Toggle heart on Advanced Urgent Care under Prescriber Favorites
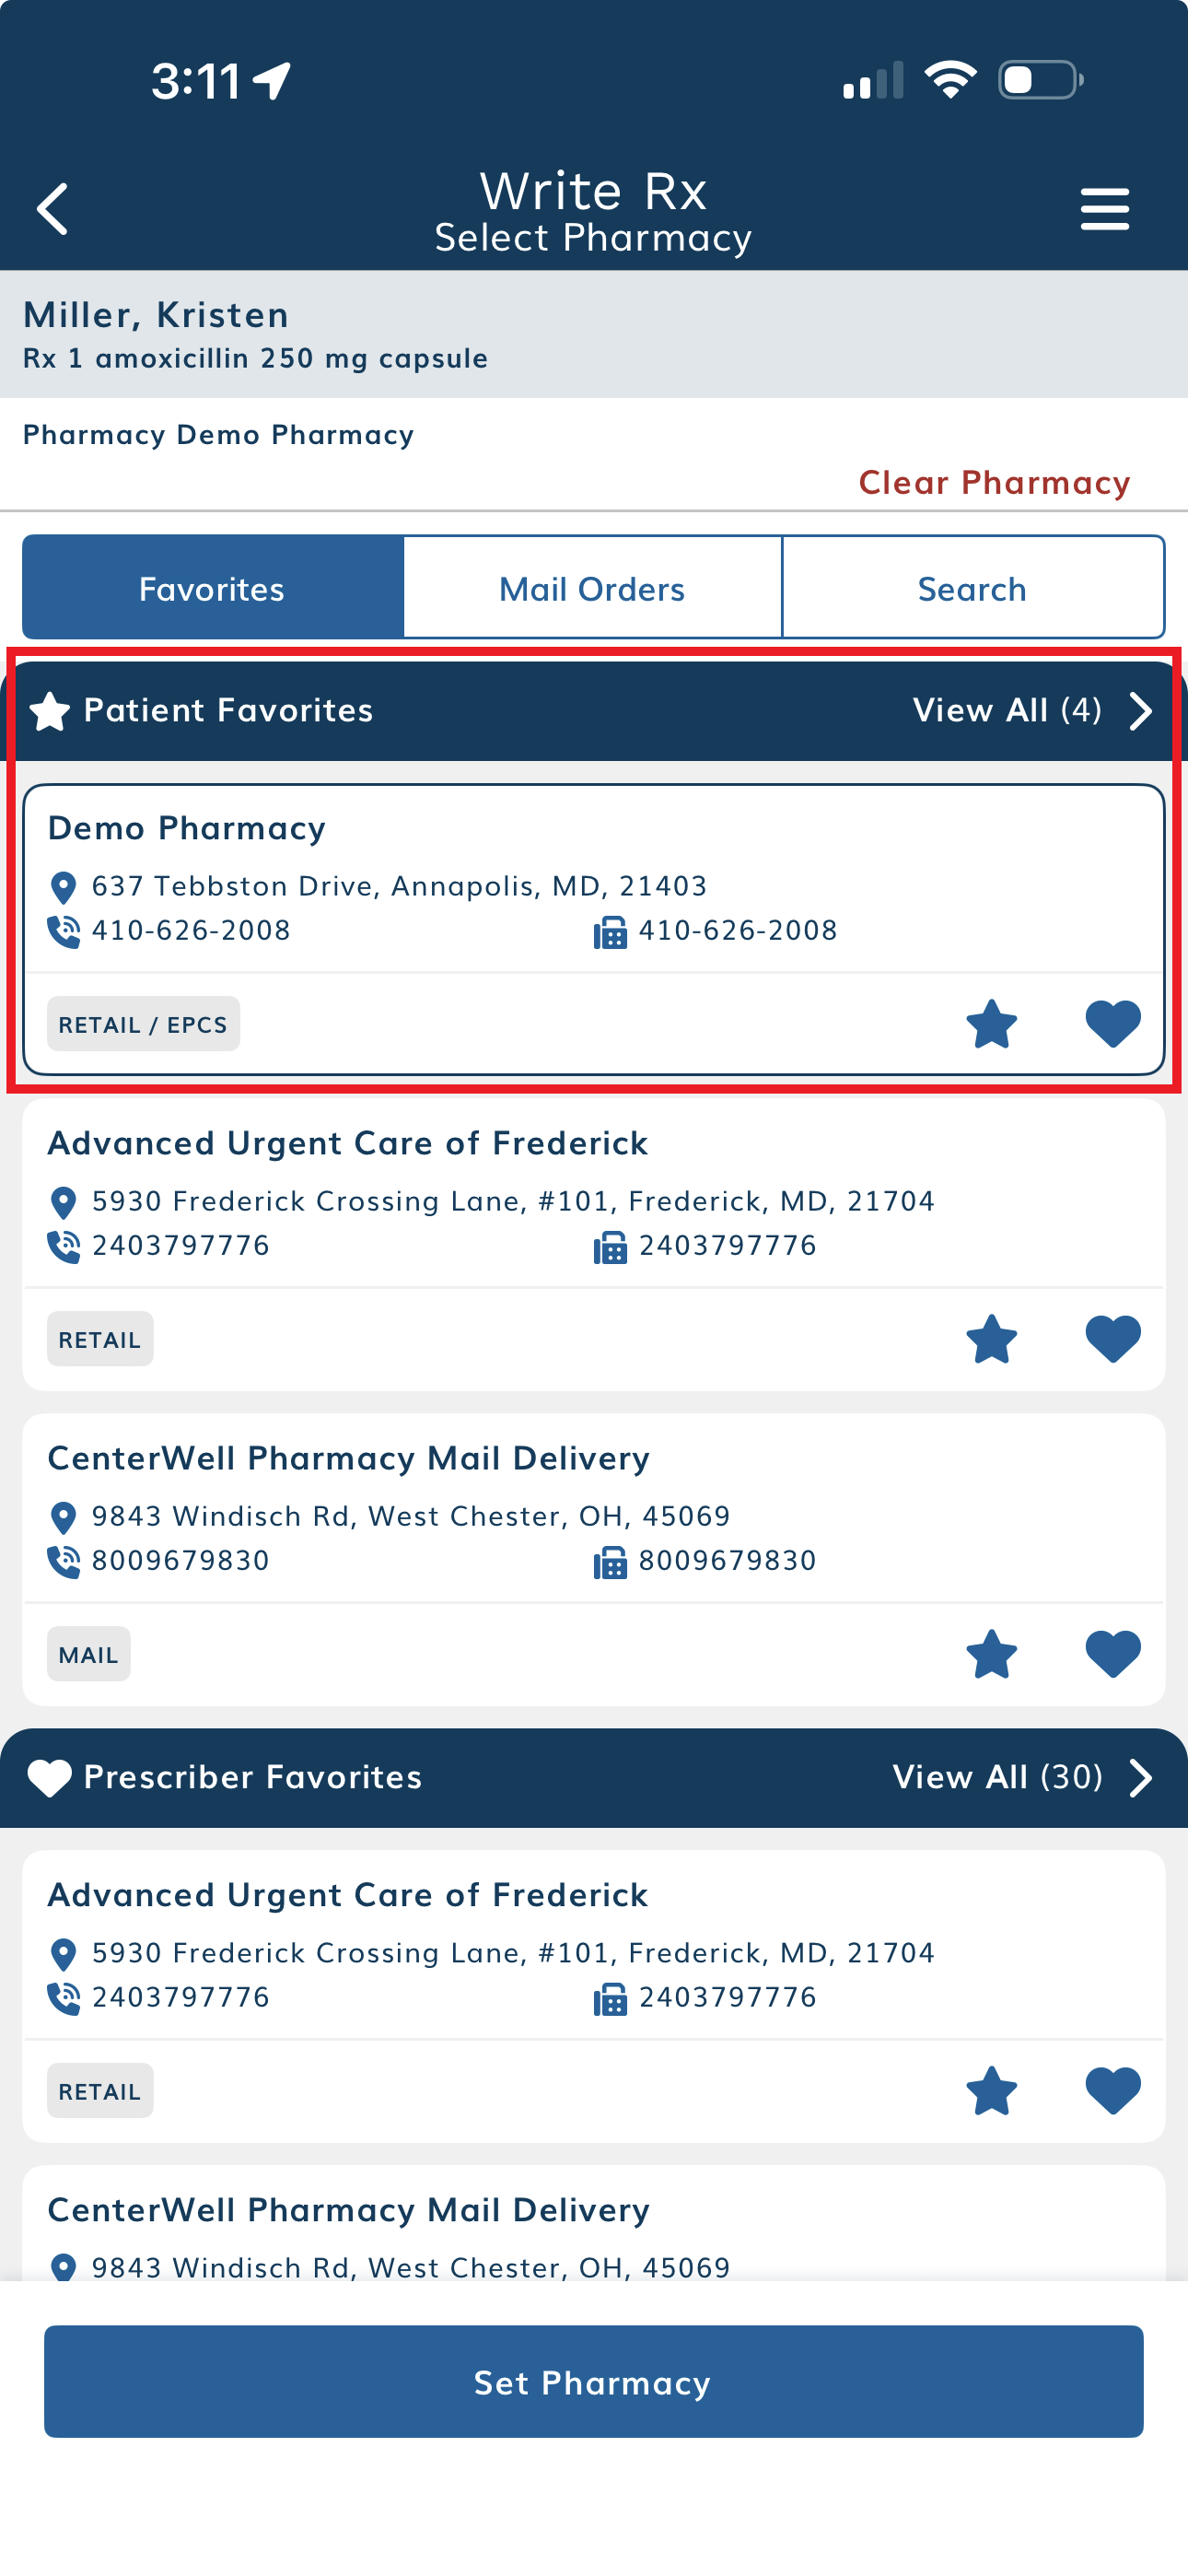The image size is (1188, 2576). [1112, 2090]
